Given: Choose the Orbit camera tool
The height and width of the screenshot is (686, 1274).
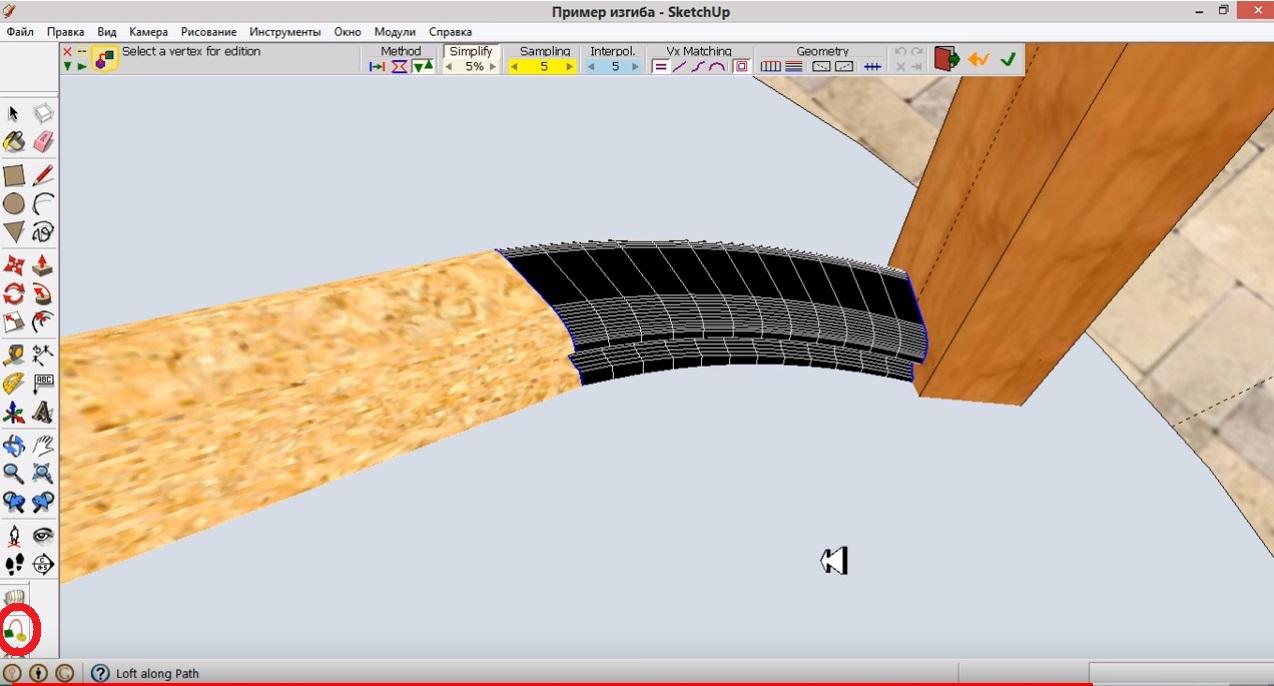Looking at the screenshot, I should click(14, 445).
